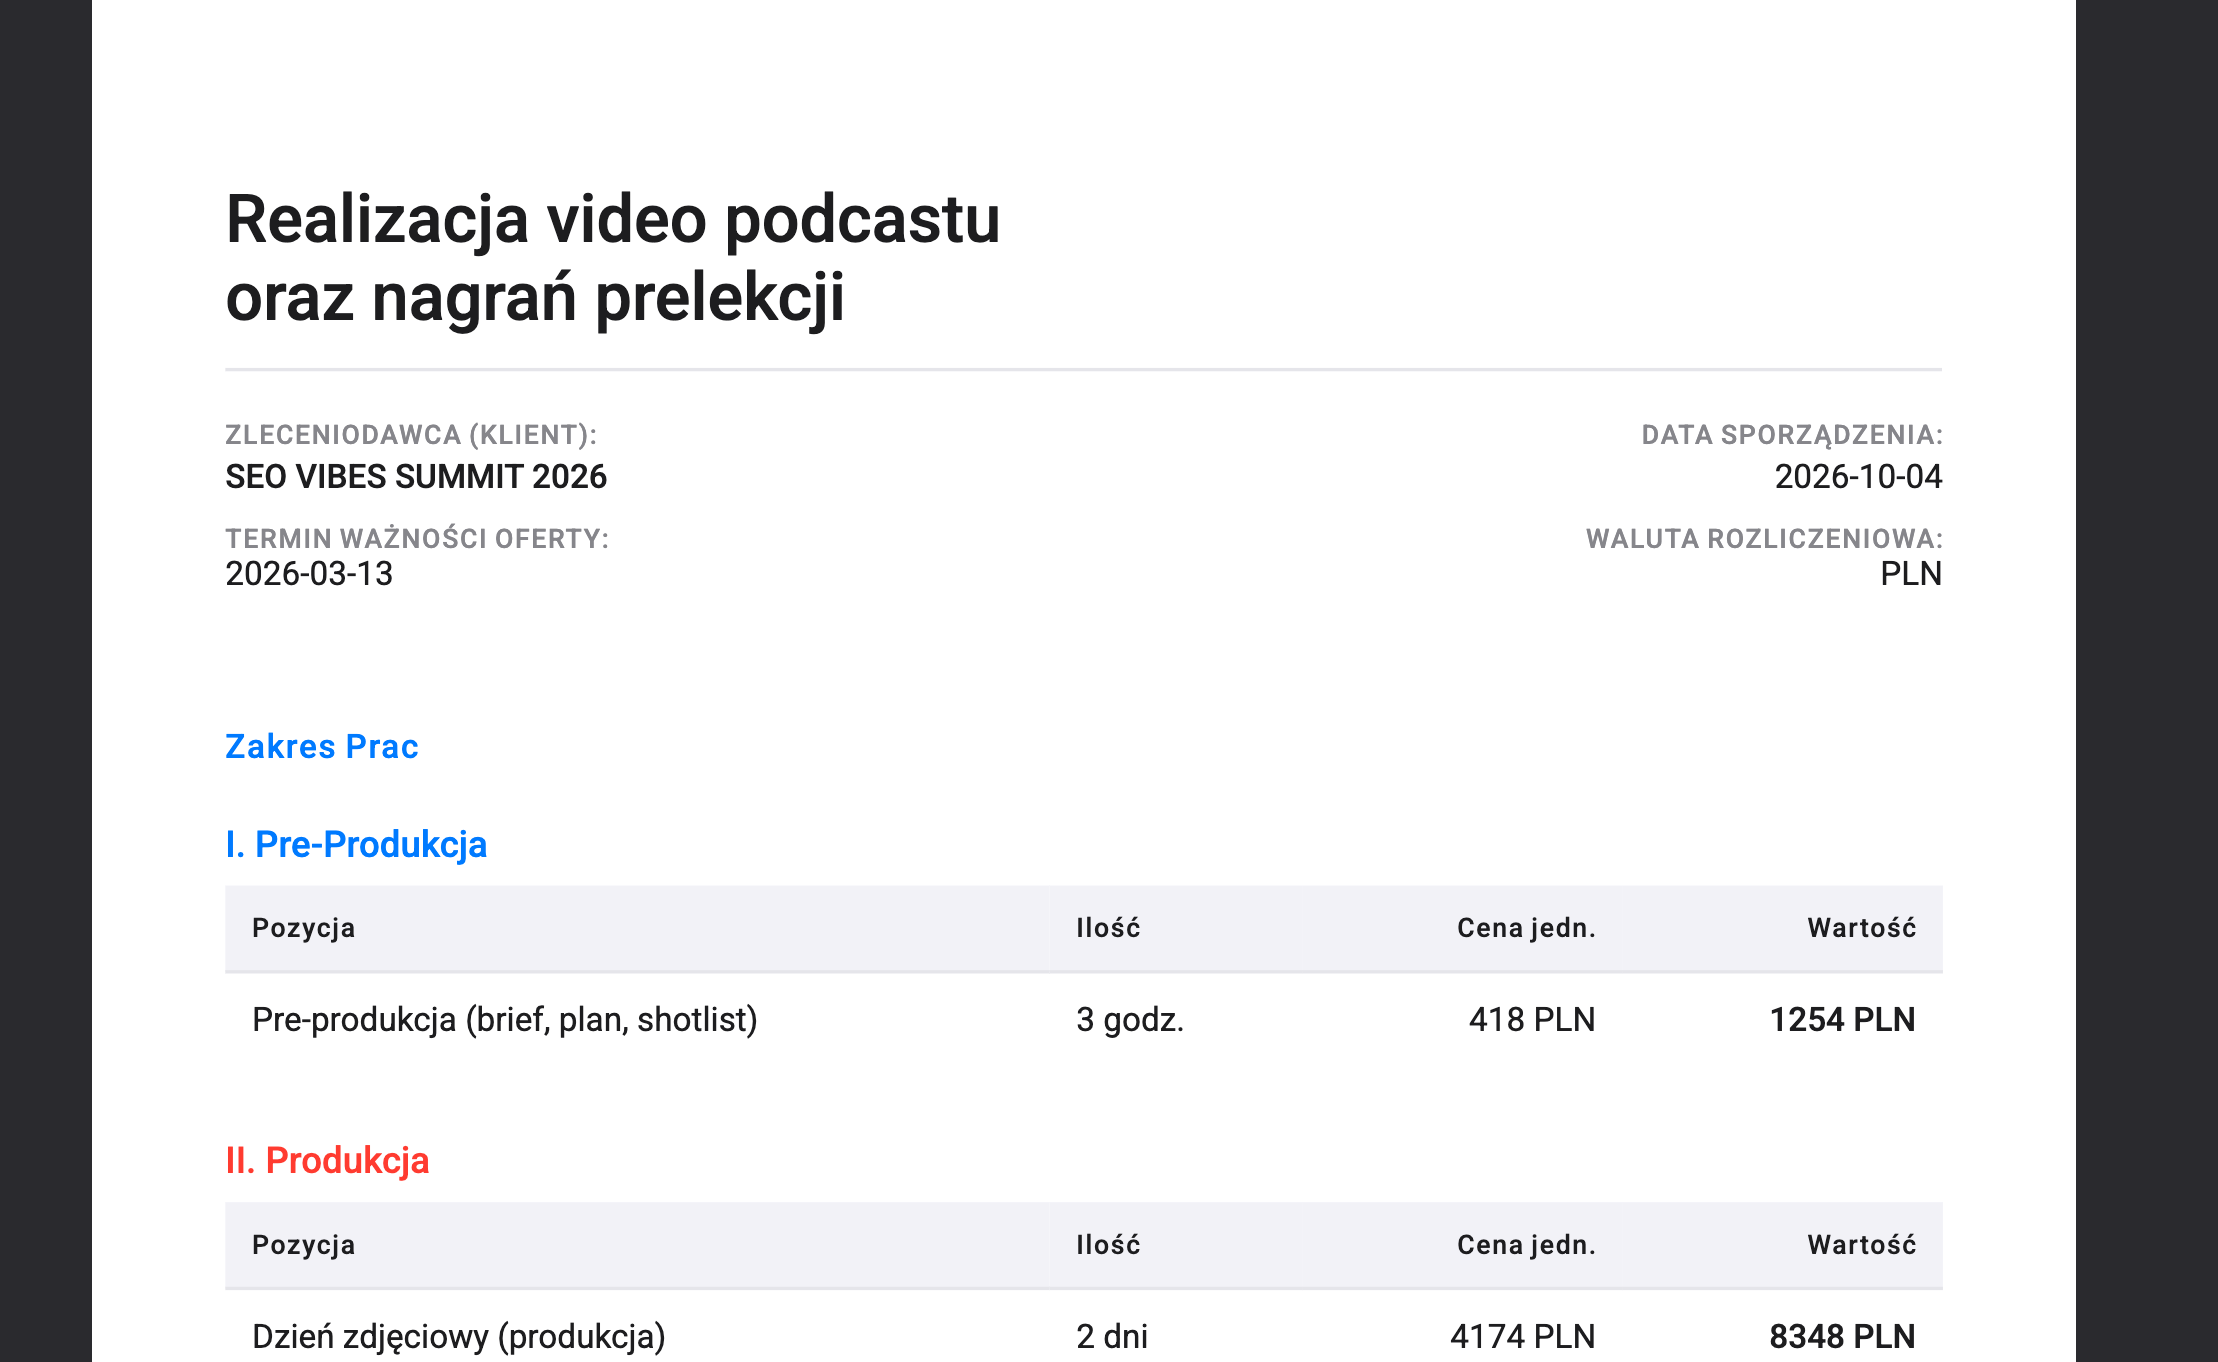This screenshot has width=2218, height=1362.
Task: Click 'Wartość' header in Produkcja table
Action: coord(1861,1245)
